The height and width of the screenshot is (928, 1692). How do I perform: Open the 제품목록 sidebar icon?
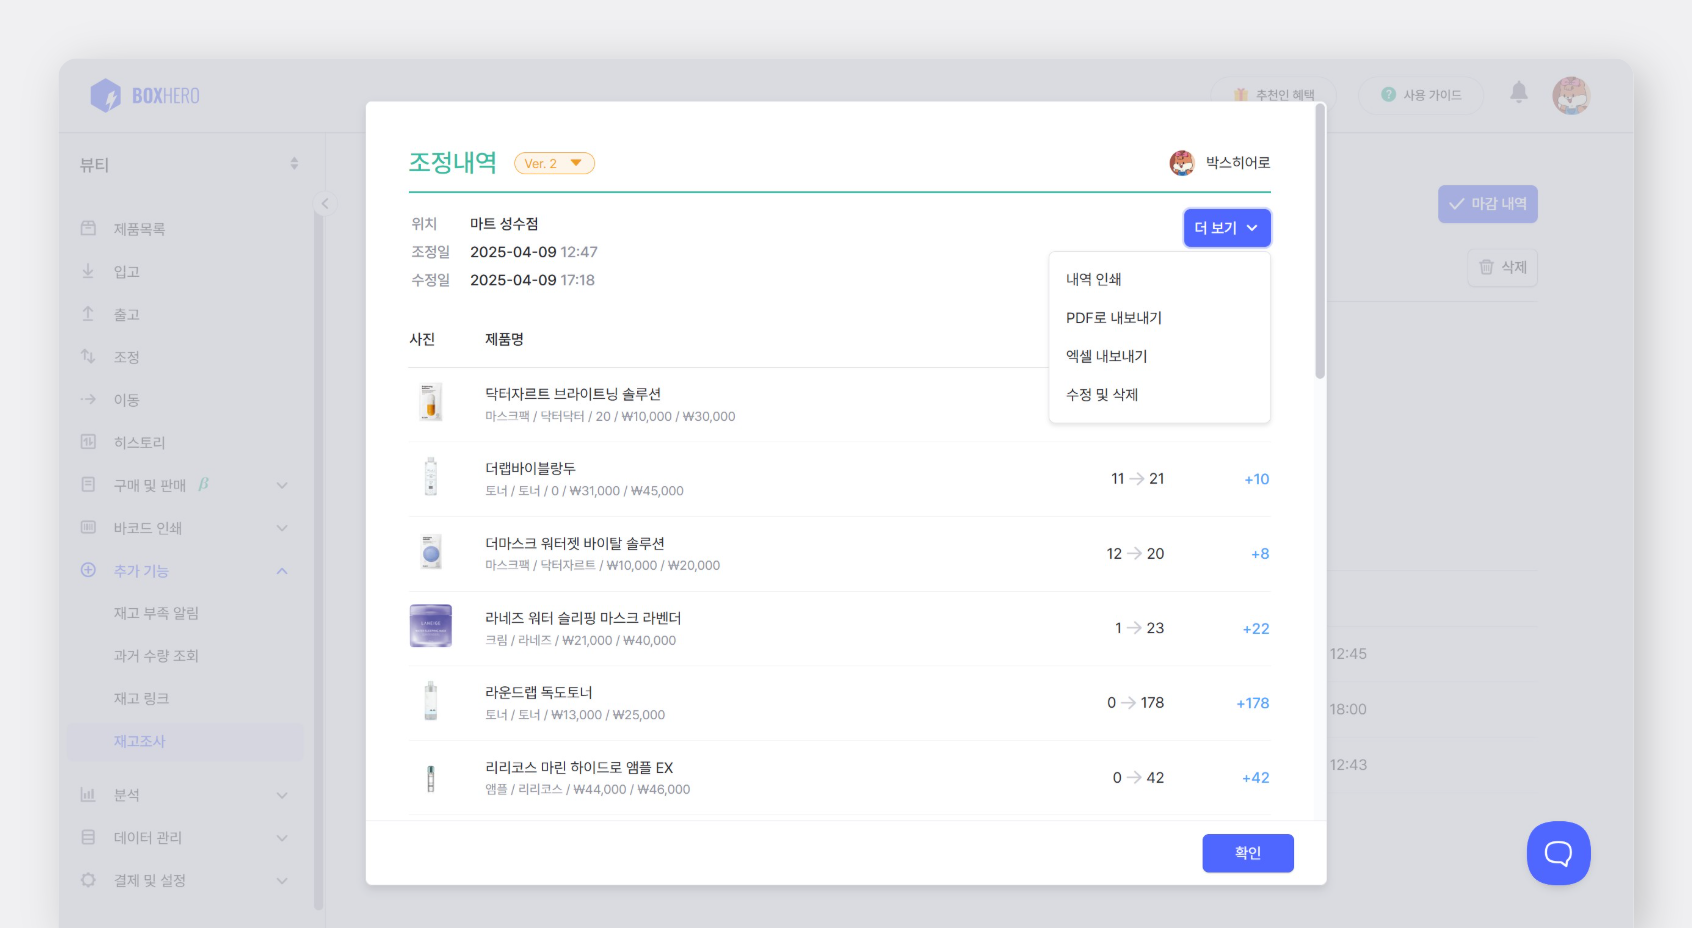point(88,228)
